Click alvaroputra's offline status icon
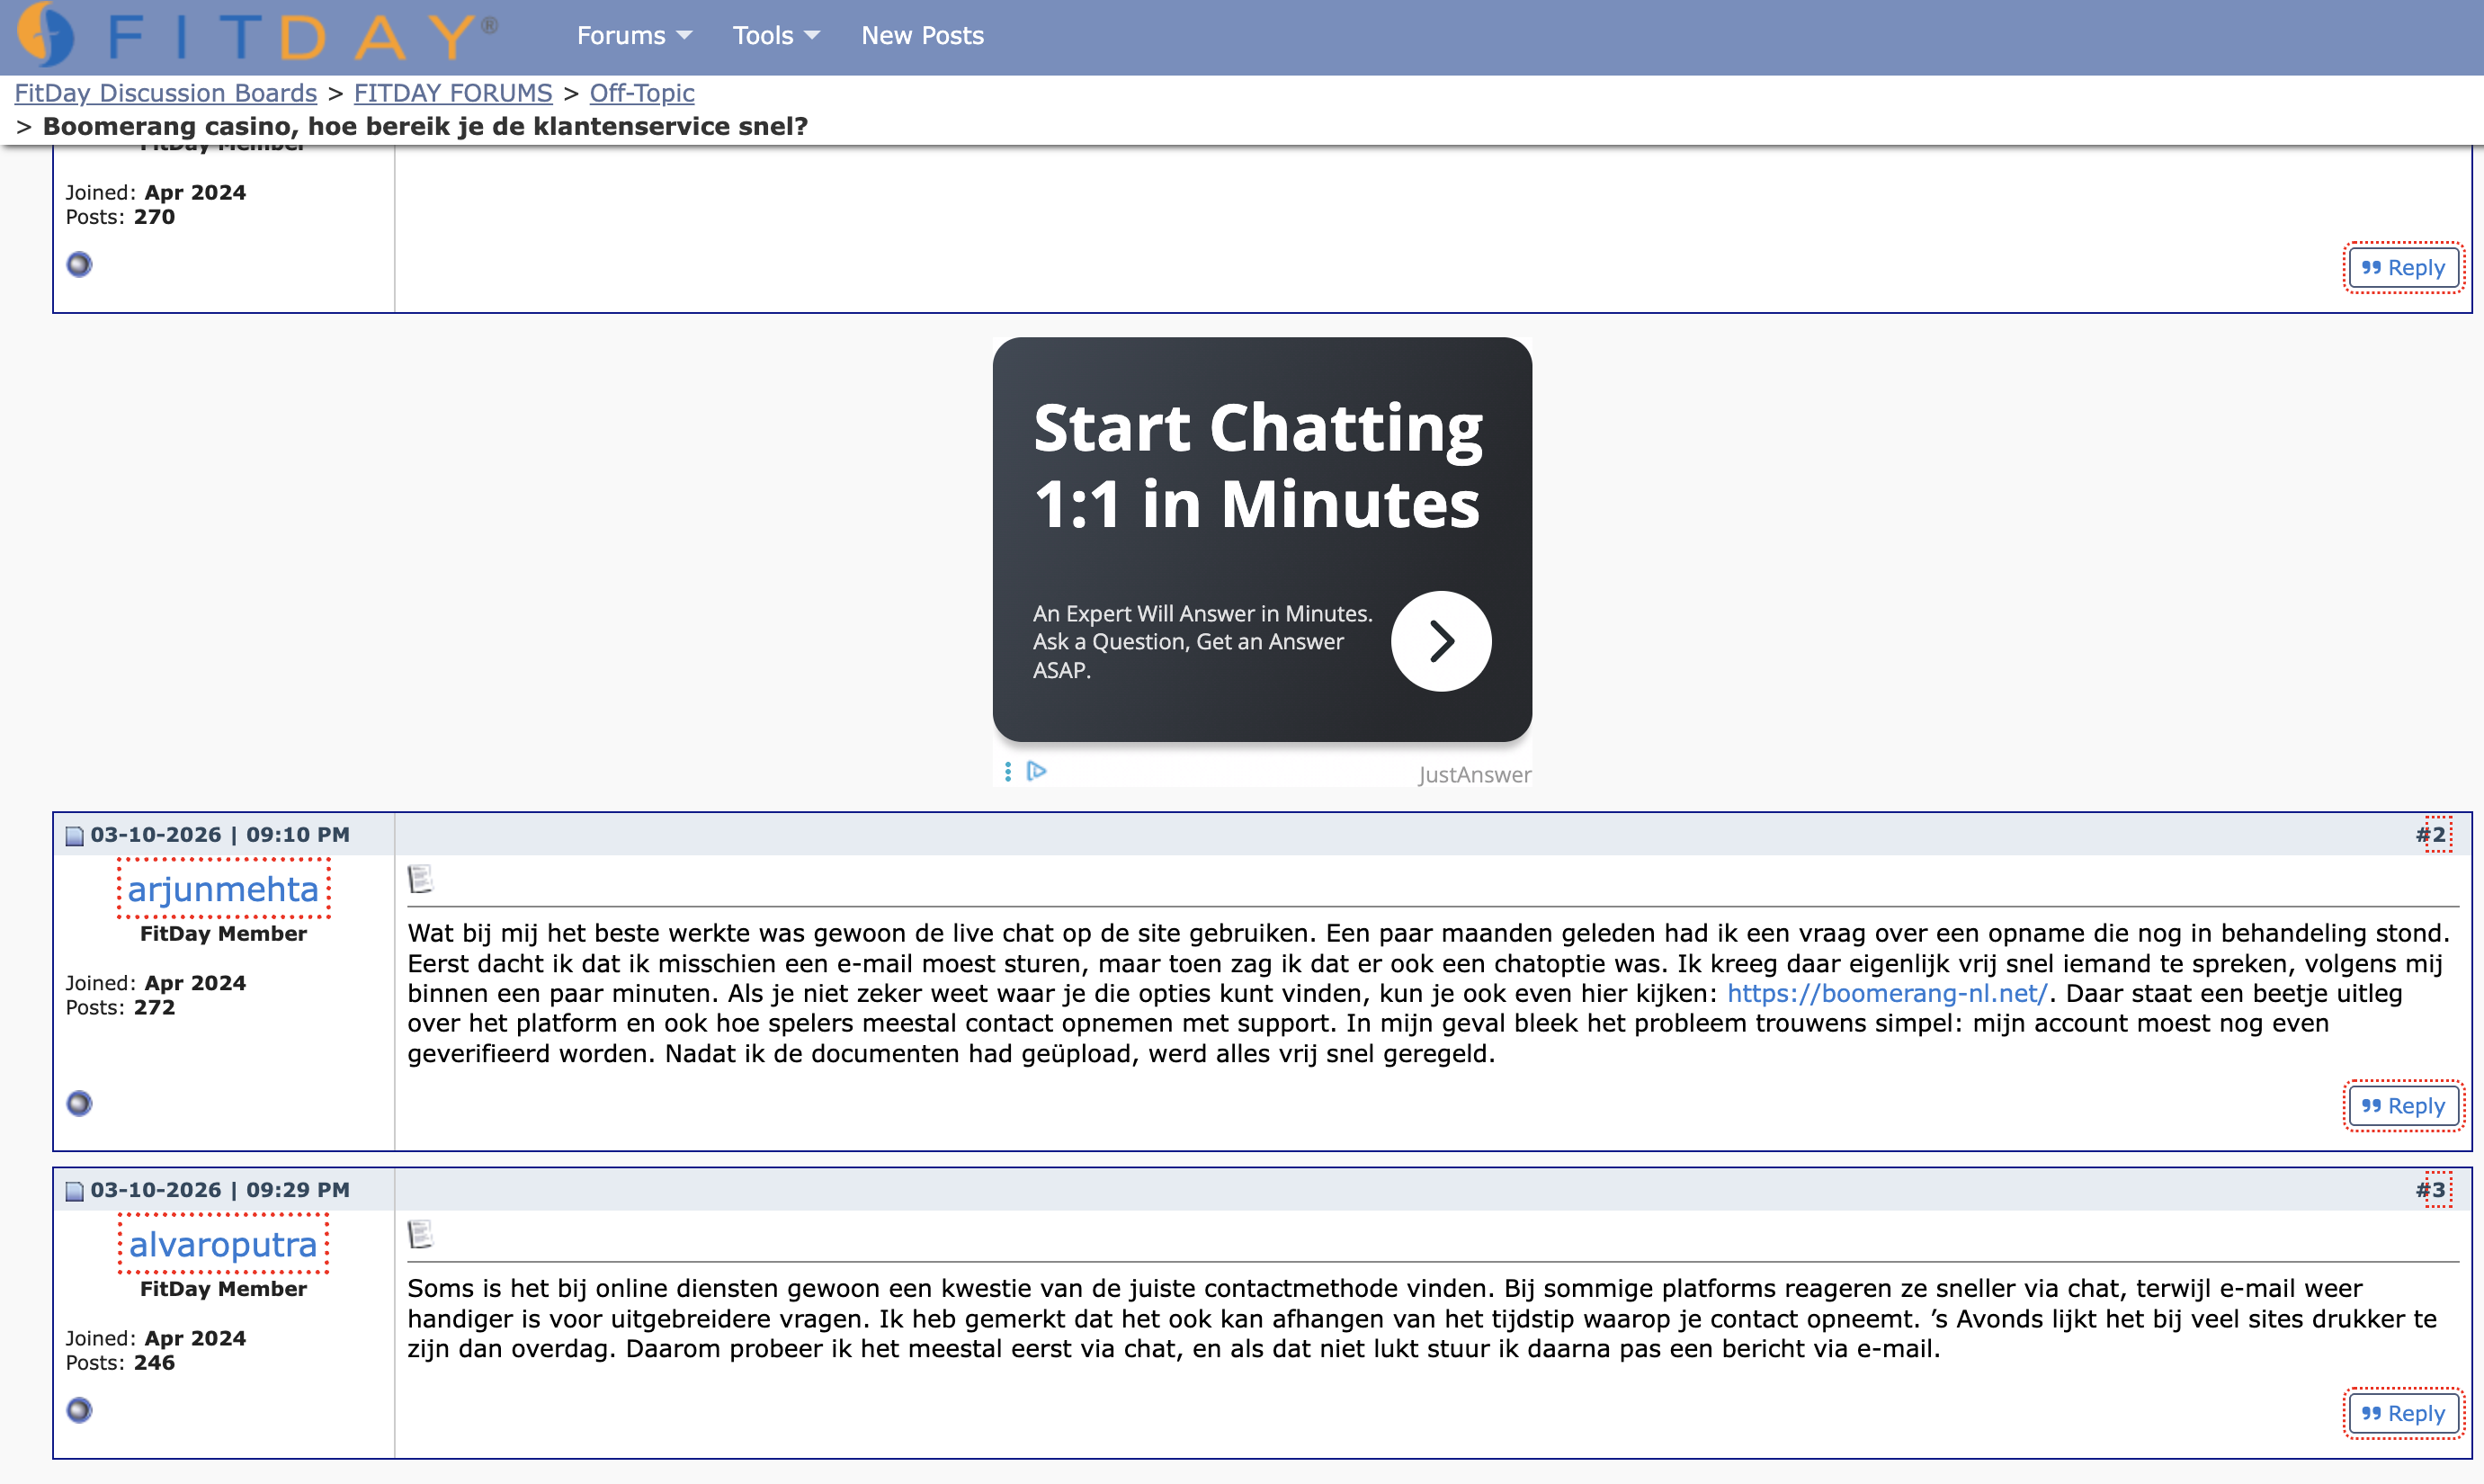This screenshot has height=1484, width=2484. click(79, 1410)
